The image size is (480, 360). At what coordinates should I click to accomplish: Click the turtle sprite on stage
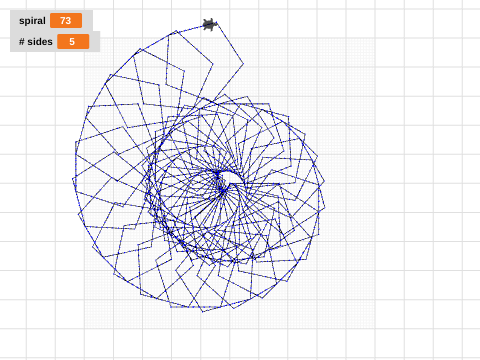pyautogui.click(x=210, y=25)
